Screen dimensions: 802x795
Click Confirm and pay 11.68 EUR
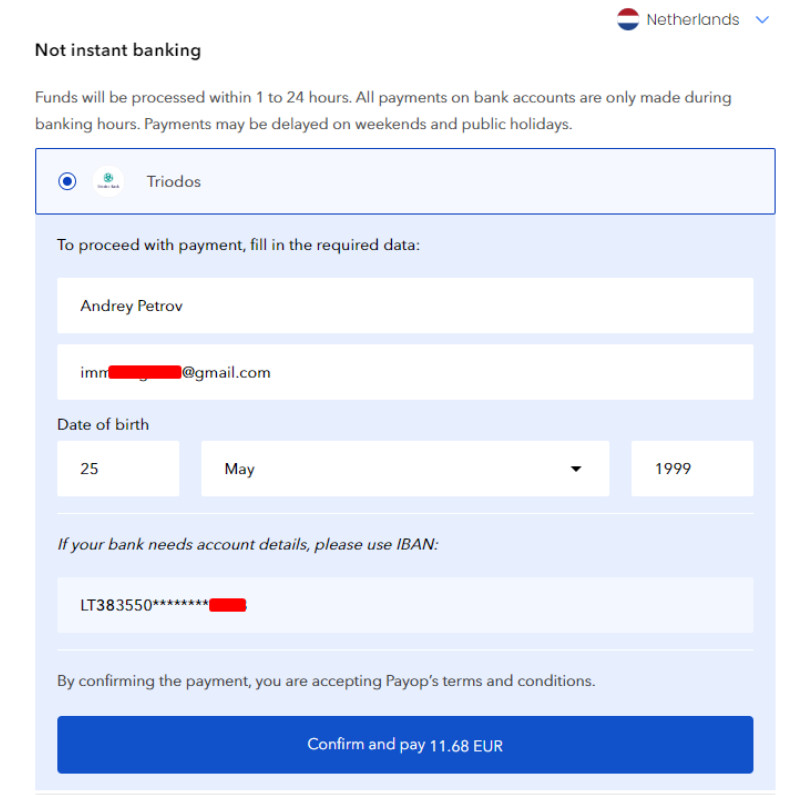coord(405,745)
